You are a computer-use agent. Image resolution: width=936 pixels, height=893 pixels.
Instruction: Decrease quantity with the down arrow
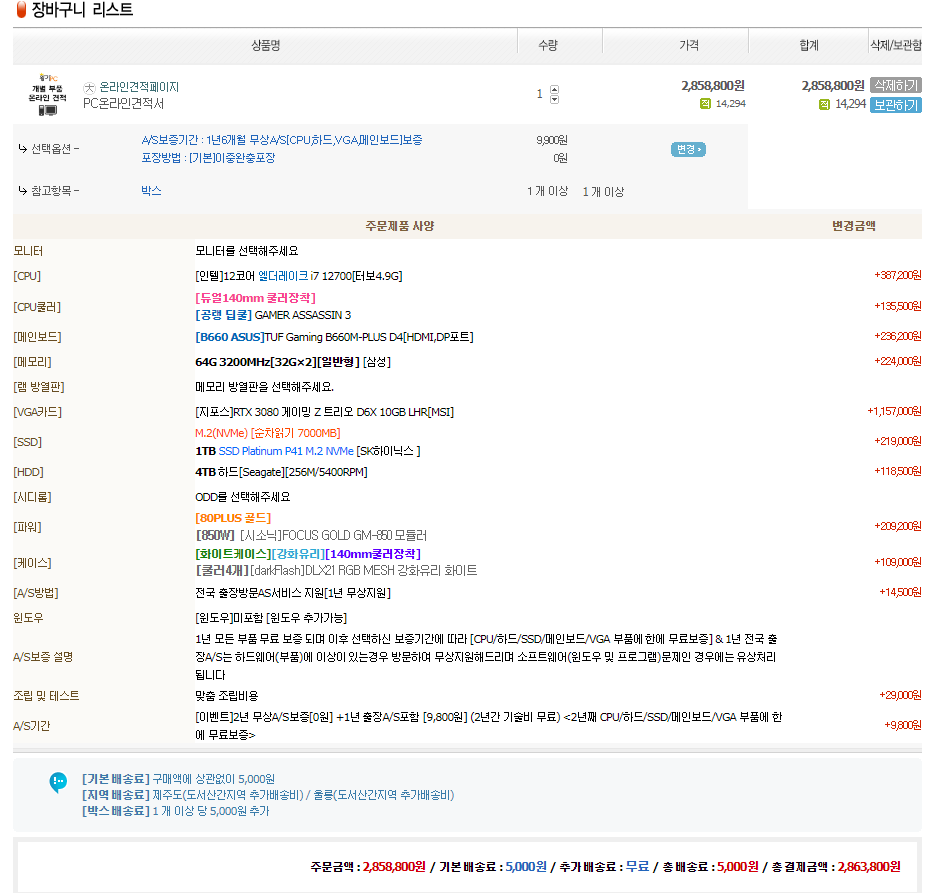(555, 99)
